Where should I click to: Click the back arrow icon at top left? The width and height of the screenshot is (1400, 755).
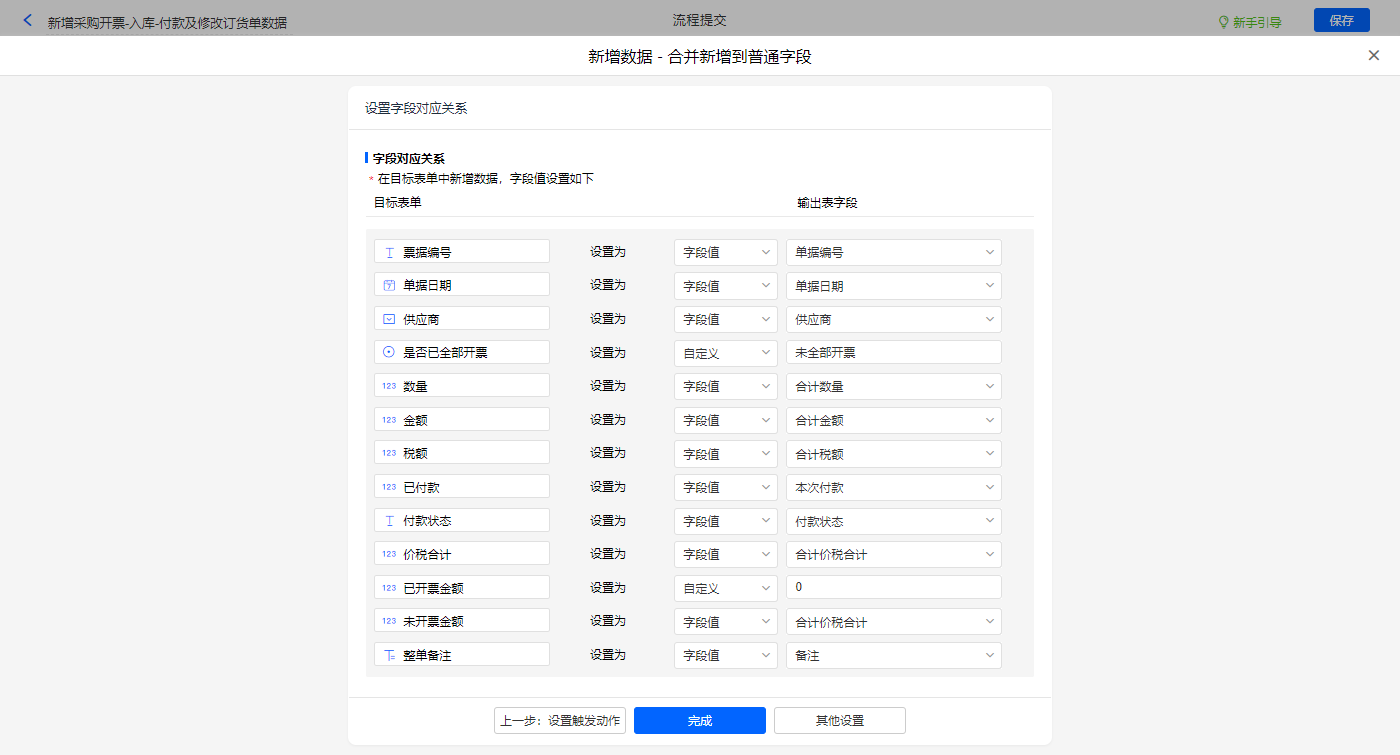[27, 20]
